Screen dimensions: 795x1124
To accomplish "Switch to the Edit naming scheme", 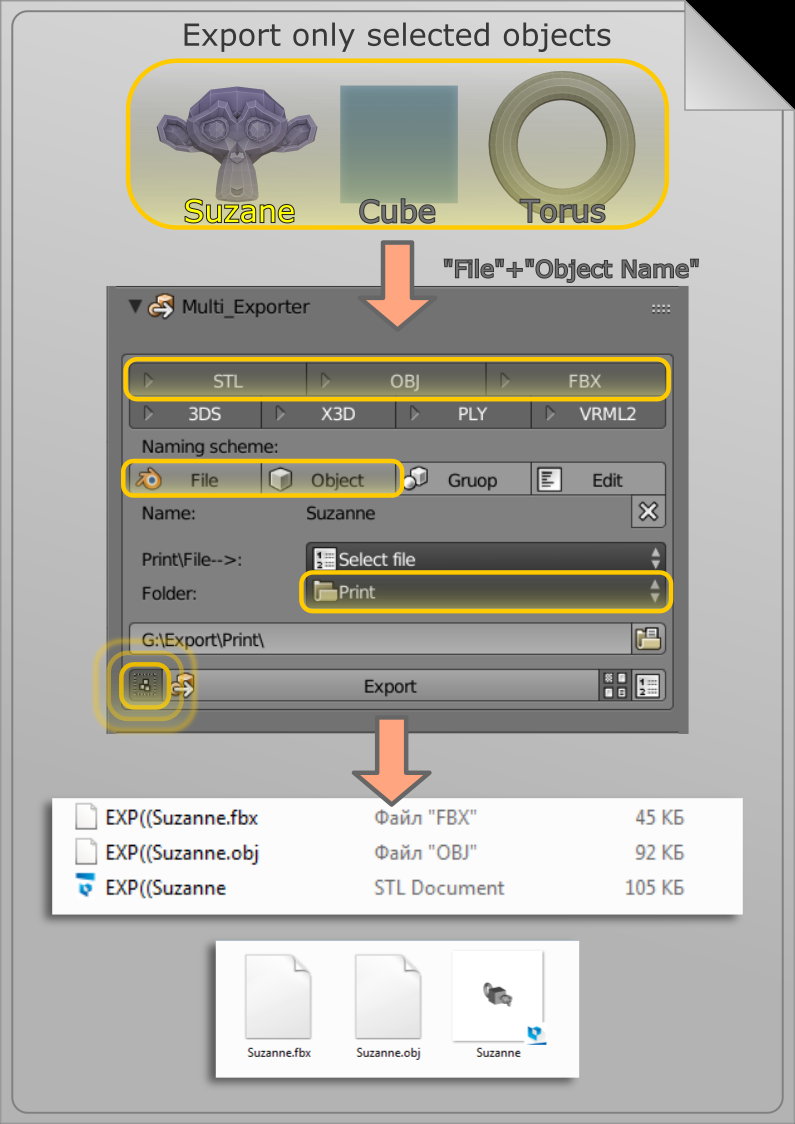I will tap(598, 480).
